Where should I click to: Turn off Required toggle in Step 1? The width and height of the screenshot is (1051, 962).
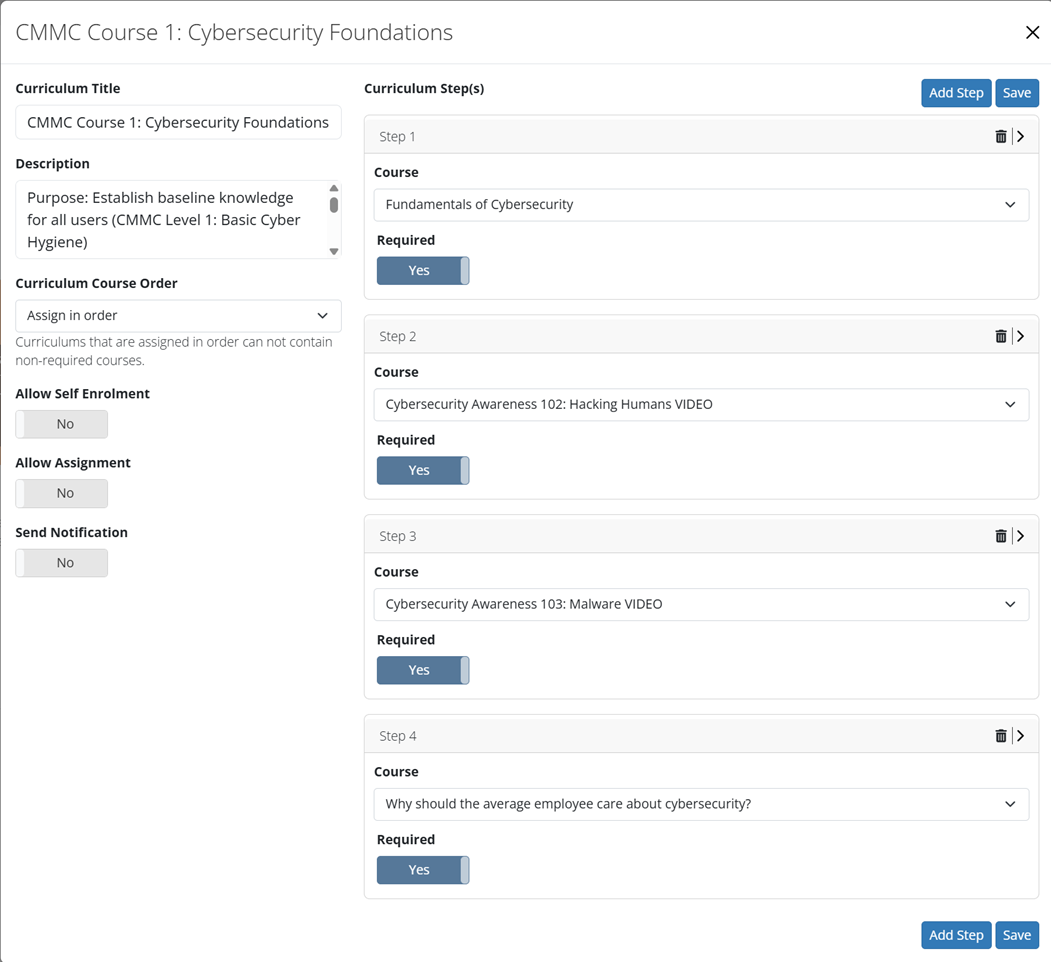point(423,271)
